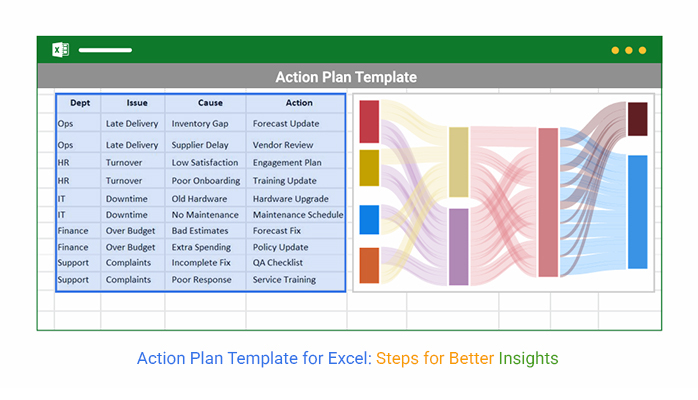
Task: Select the QA Checklist cell
Action: point(296,263)
